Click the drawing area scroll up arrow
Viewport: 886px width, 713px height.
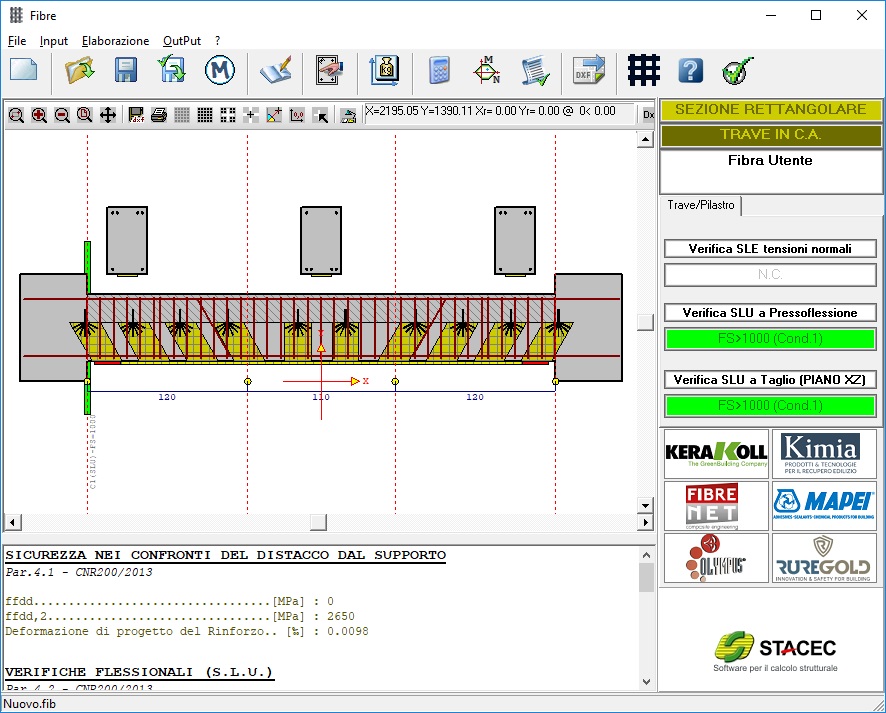point(645,140)
